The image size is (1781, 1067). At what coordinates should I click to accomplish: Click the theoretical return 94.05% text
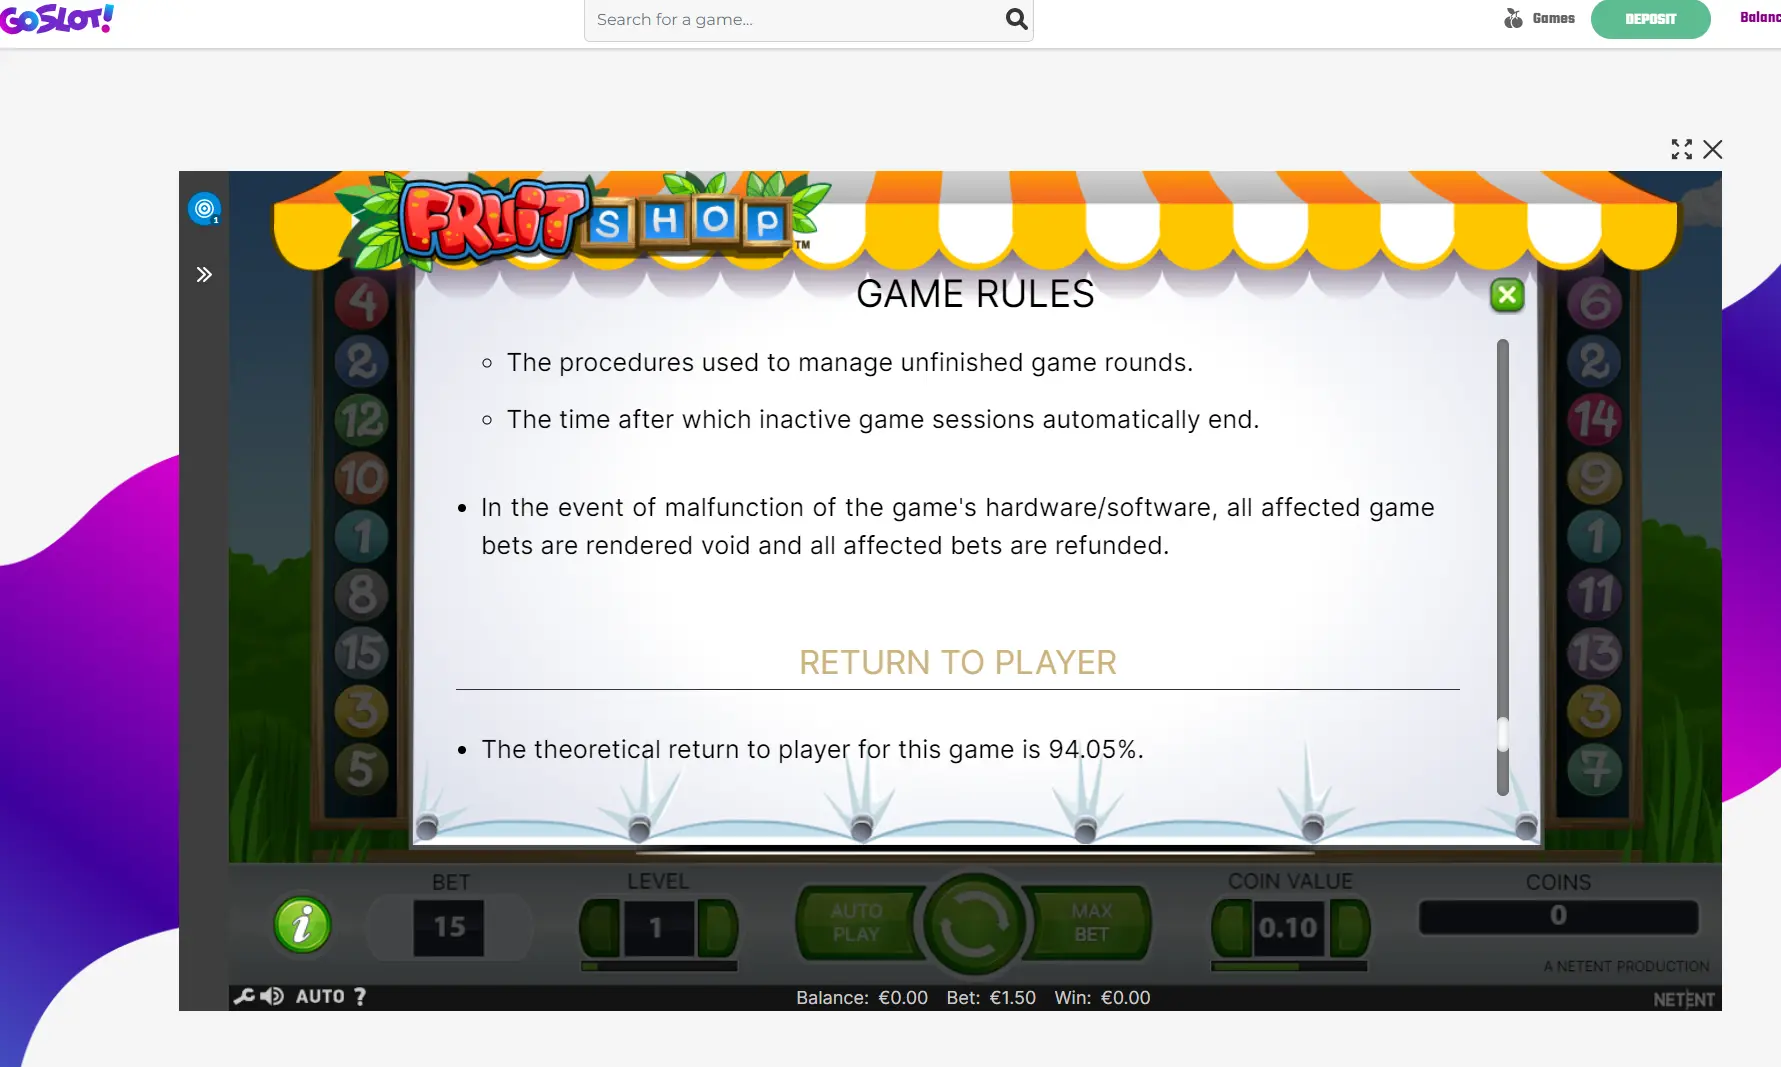[812, 749]
